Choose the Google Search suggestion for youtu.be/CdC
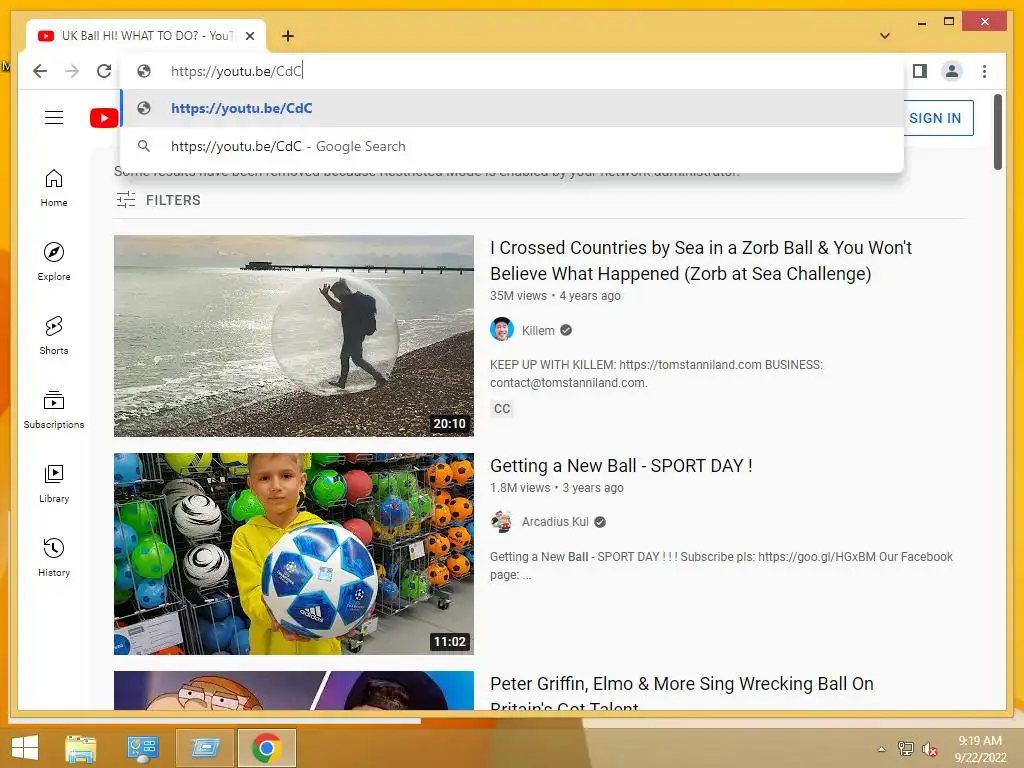1024x768 pixels. pos(512,146)
